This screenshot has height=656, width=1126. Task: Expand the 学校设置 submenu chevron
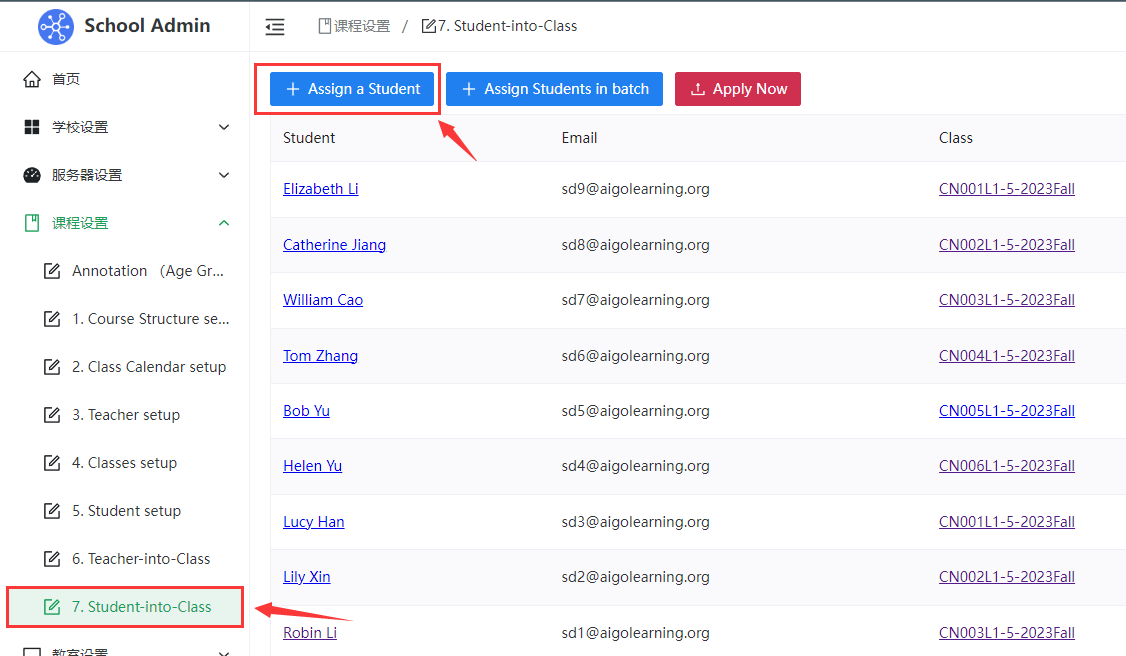pyautogui.click(x=224, y=127)
